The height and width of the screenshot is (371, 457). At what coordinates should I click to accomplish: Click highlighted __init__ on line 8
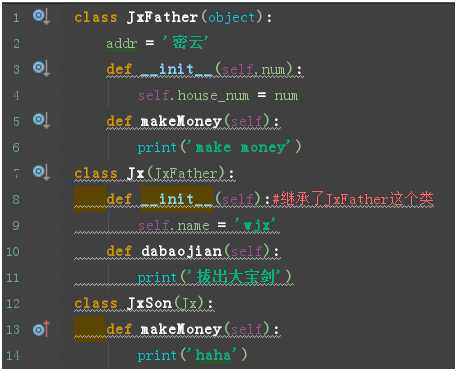(176, 199)
